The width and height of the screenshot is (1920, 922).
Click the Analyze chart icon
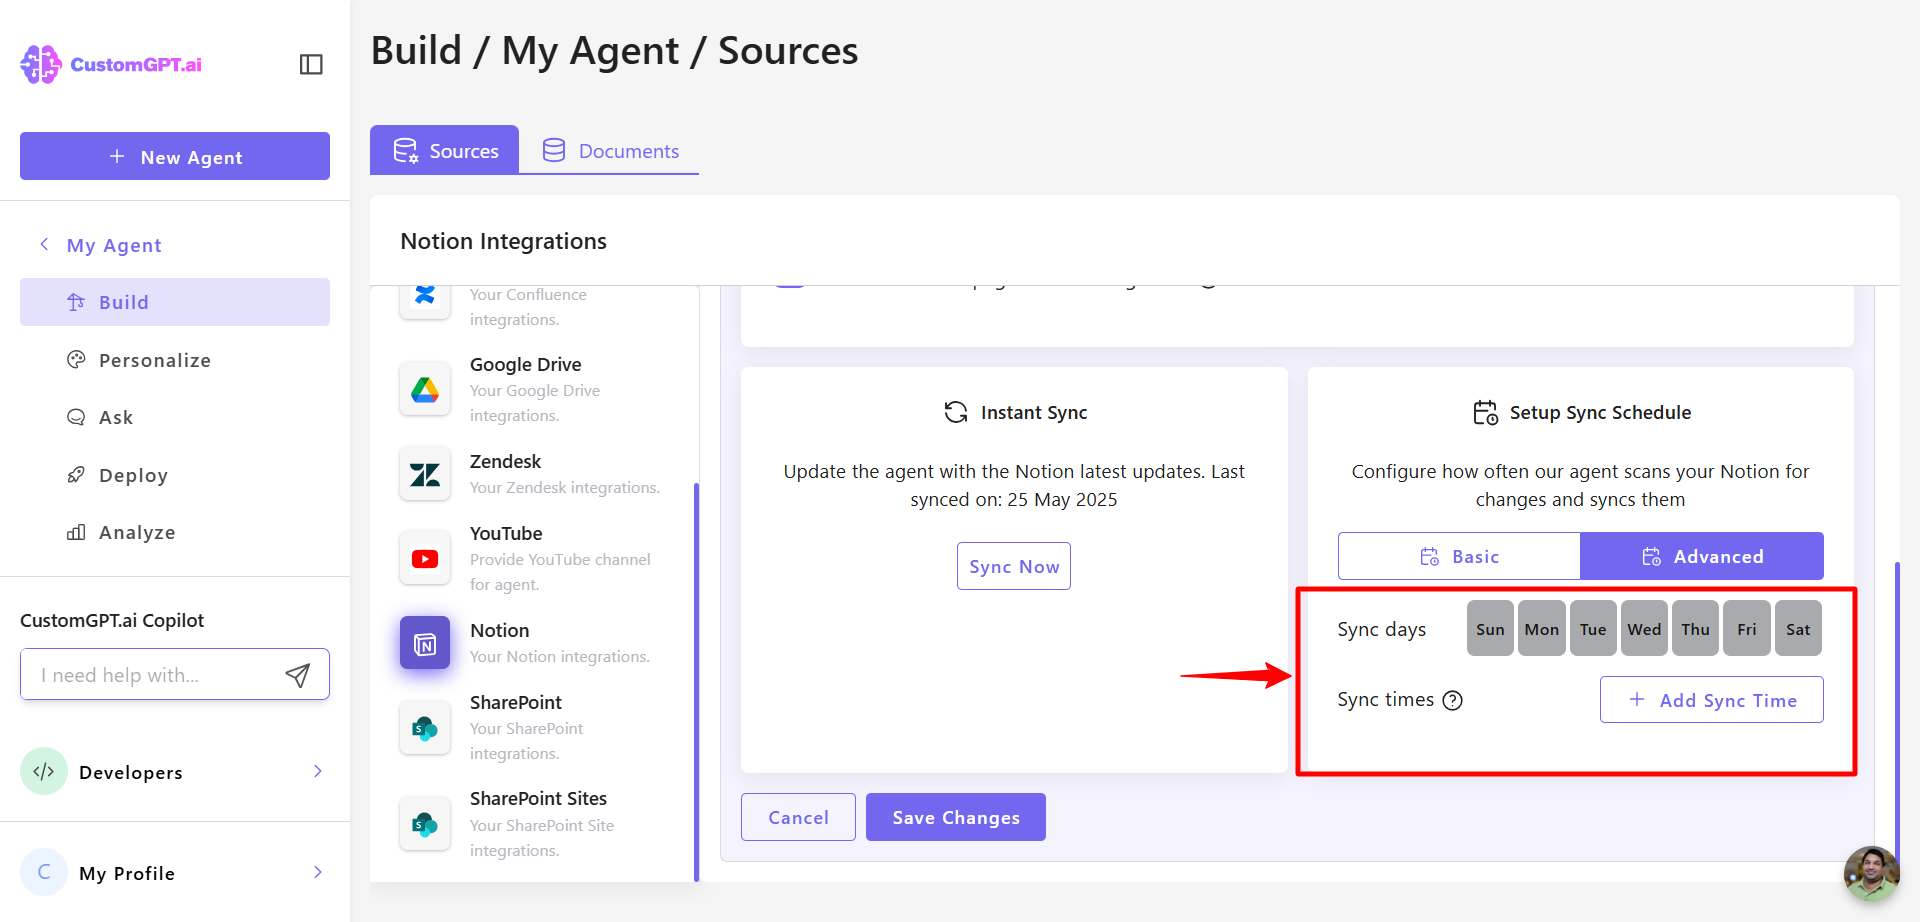click(76, 532)
